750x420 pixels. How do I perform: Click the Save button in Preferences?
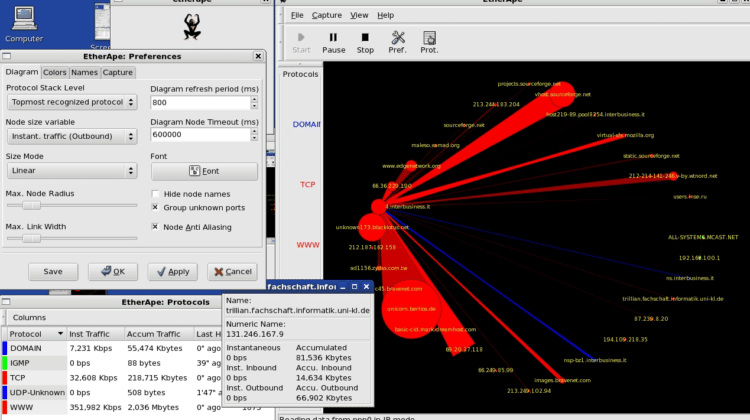[53, 271]
